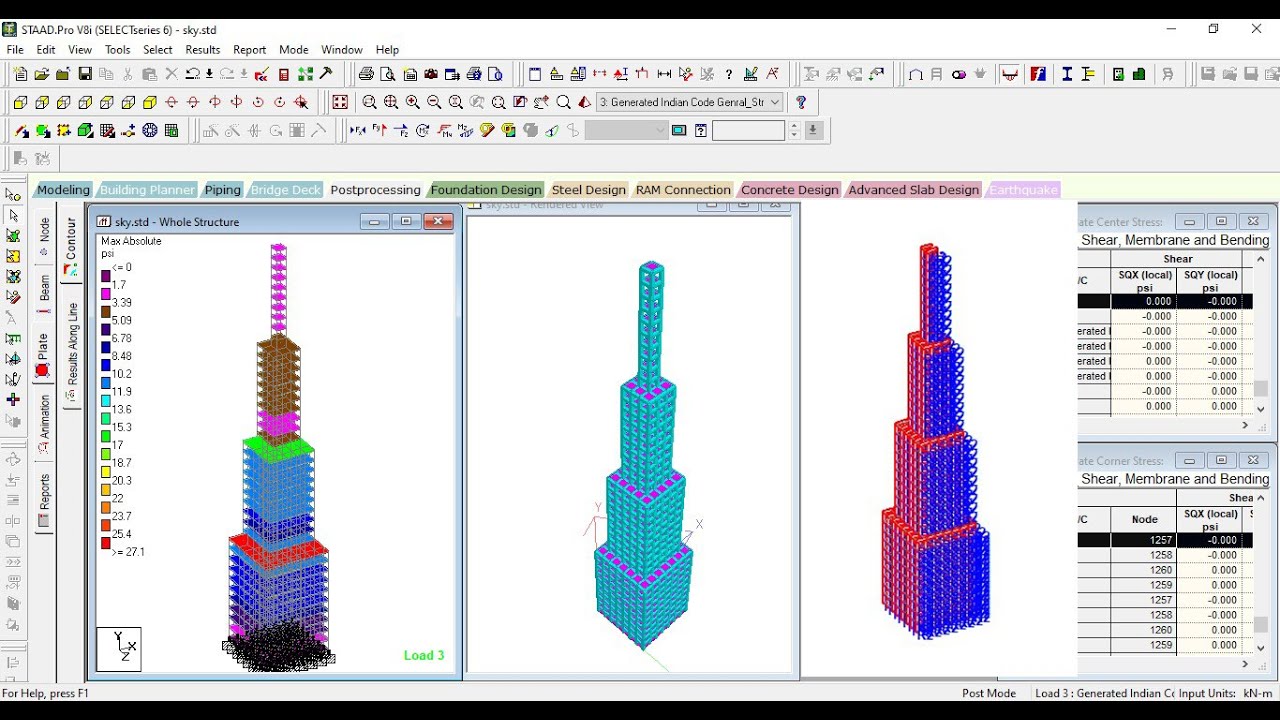
Task: Click the Zoom Out minus magnifier
Action: pyautogui.click(x=434, y=102)
